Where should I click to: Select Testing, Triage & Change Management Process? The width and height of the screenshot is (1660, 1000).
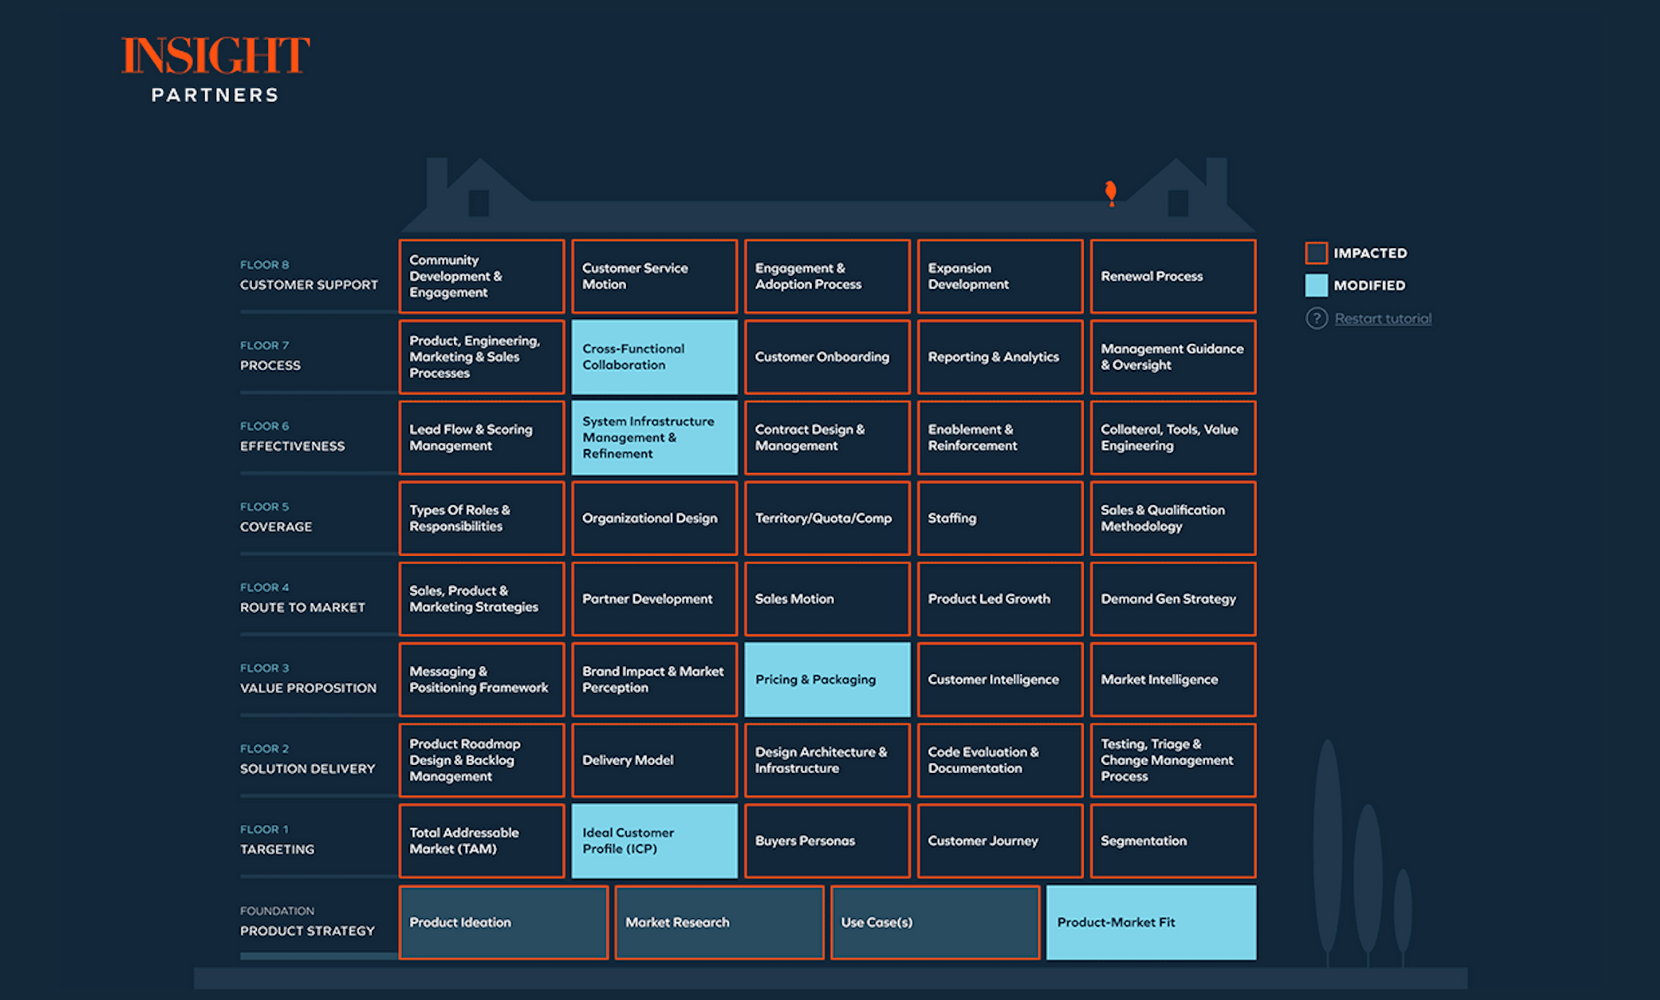click(1173, 761)
